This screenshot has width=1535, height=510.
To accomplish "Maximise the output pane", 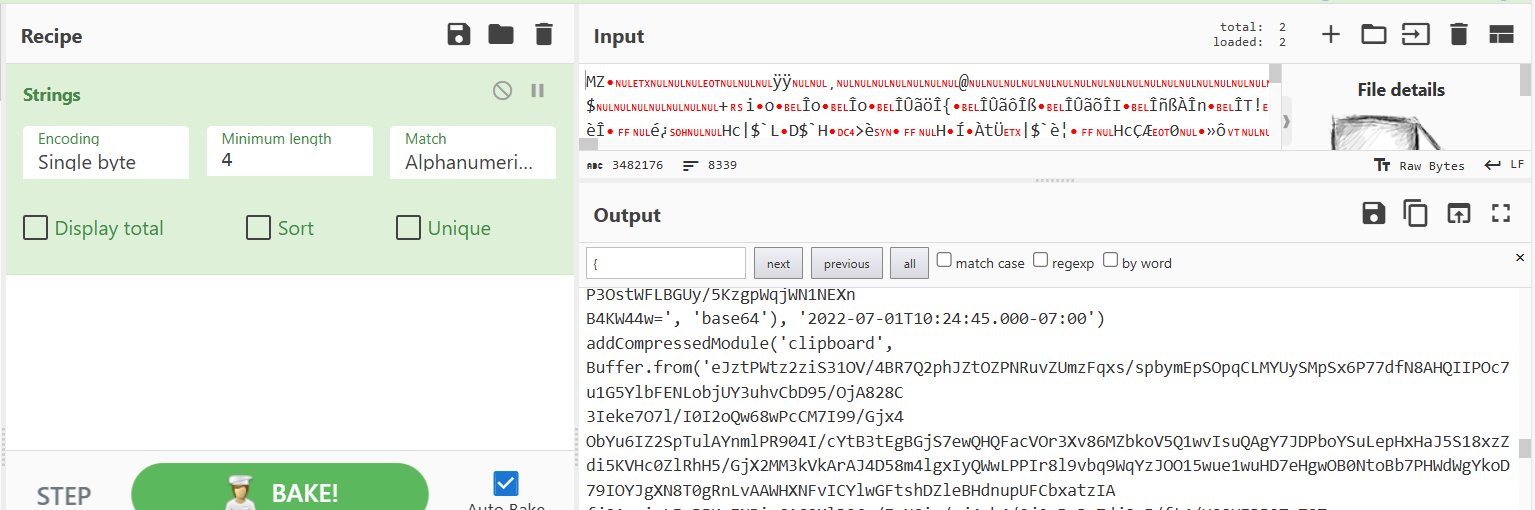I will point(1500,213).
